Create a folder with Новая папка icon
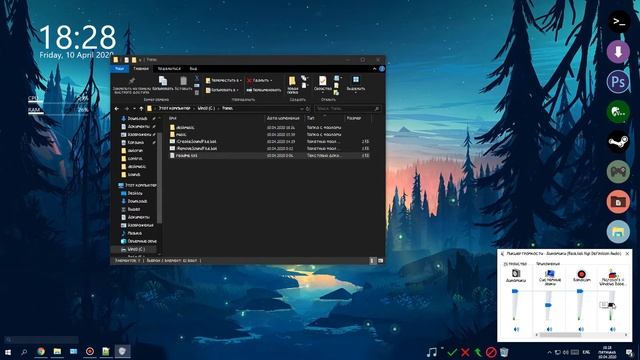Image resolution: width=640 pixels, height=360 pixels. tap(292, 81)
